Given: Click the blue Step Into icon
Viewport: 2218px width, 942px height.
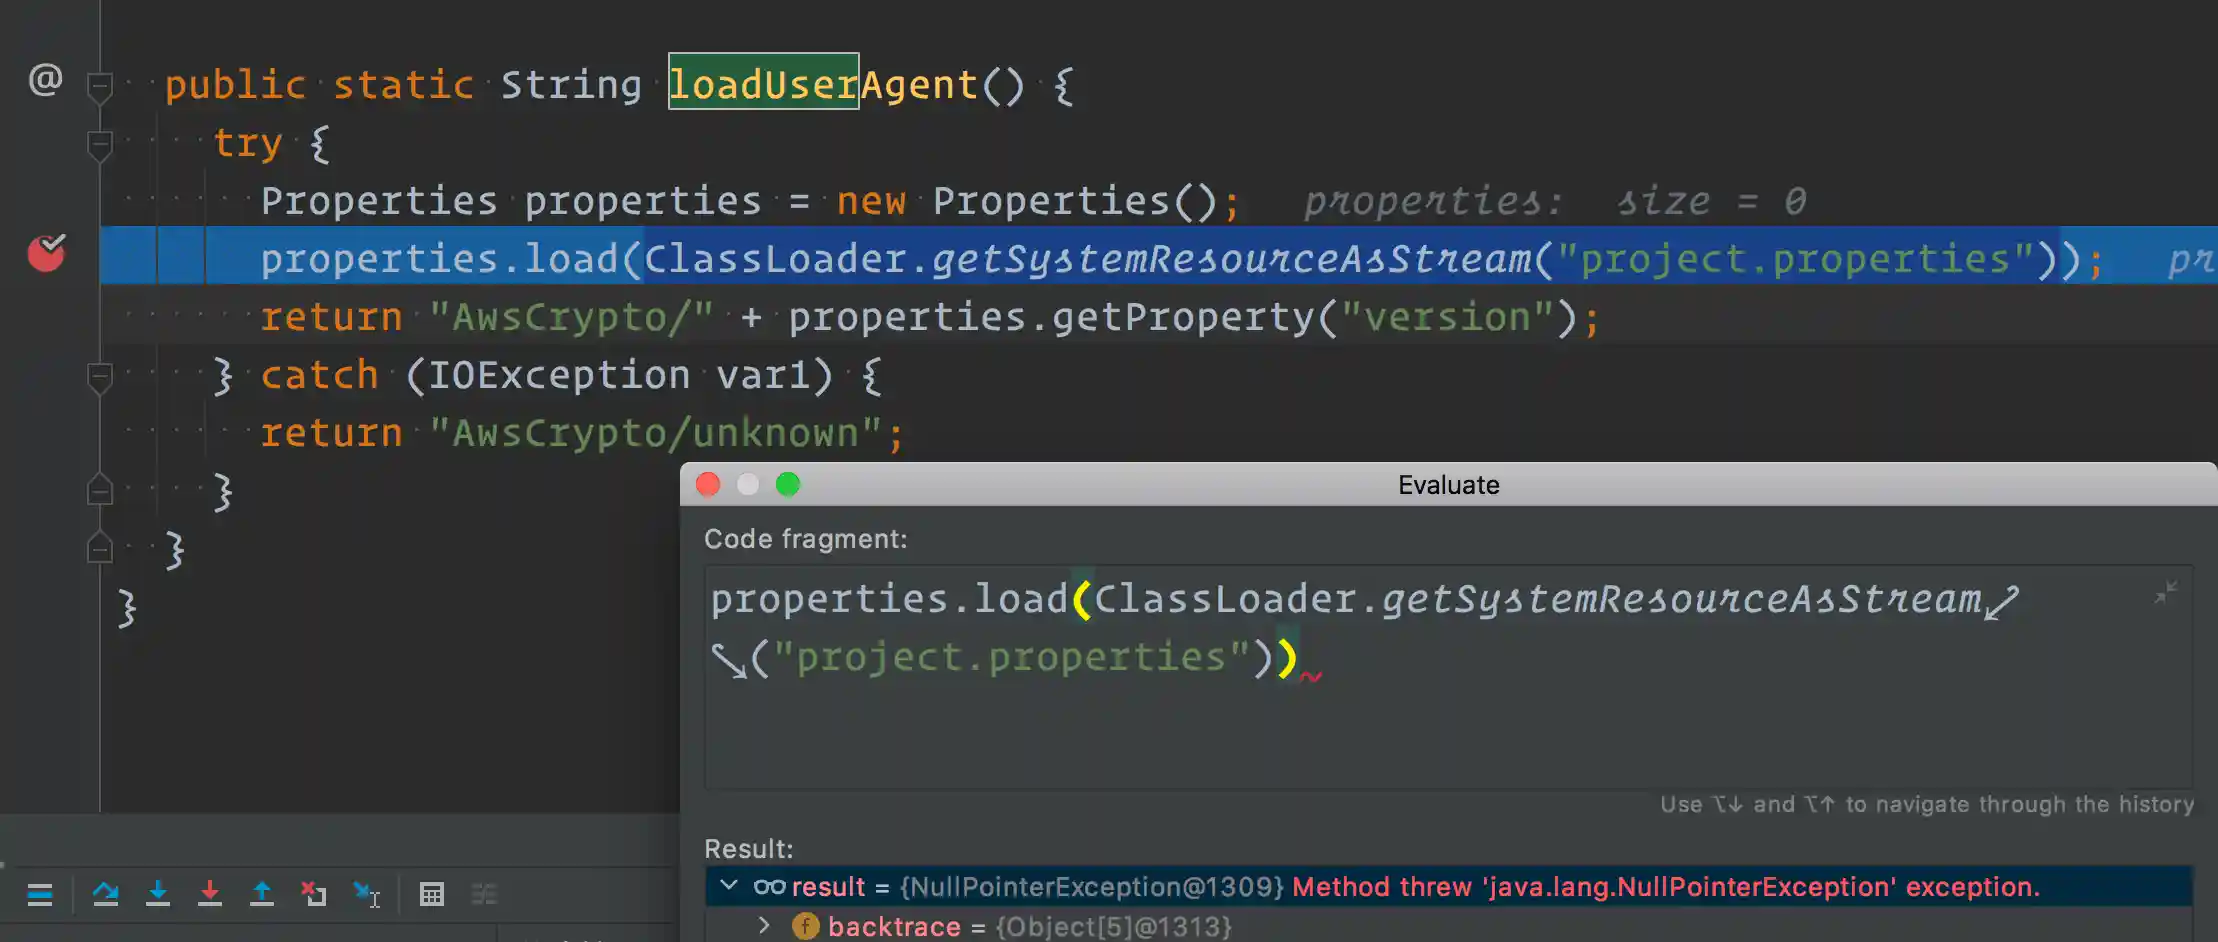Looking at the screenshot, I should coord(157,894).
